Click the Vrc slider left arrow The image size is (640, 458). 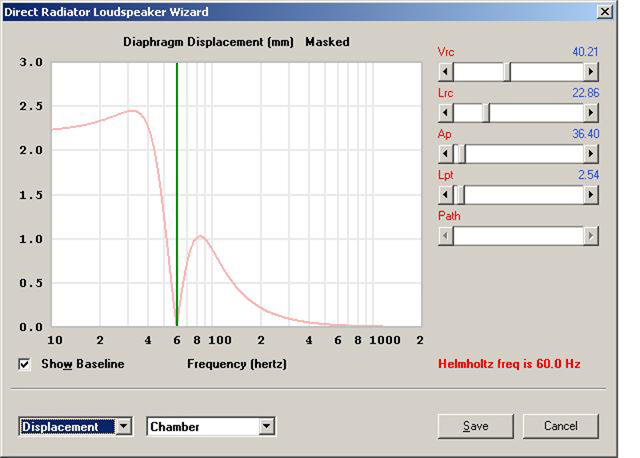(x=446, y=72)
